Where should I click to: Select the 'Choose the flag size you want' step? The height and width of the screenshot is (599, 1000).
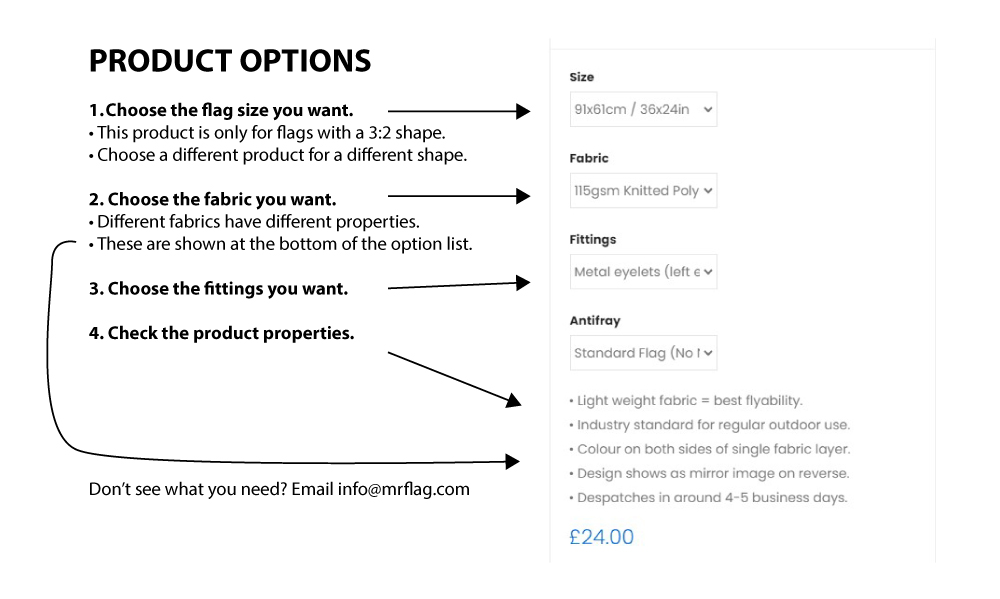point(221,110)
